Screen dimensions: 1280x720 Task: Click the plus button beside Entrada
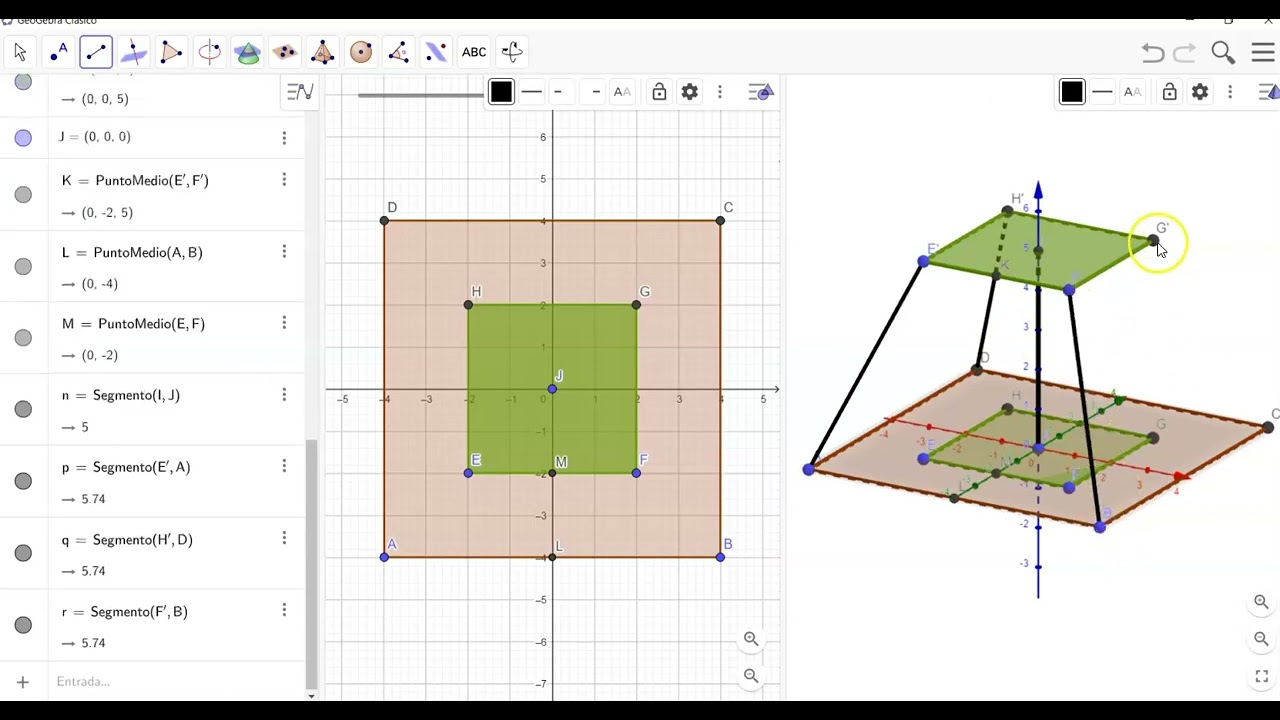point(22,682)
